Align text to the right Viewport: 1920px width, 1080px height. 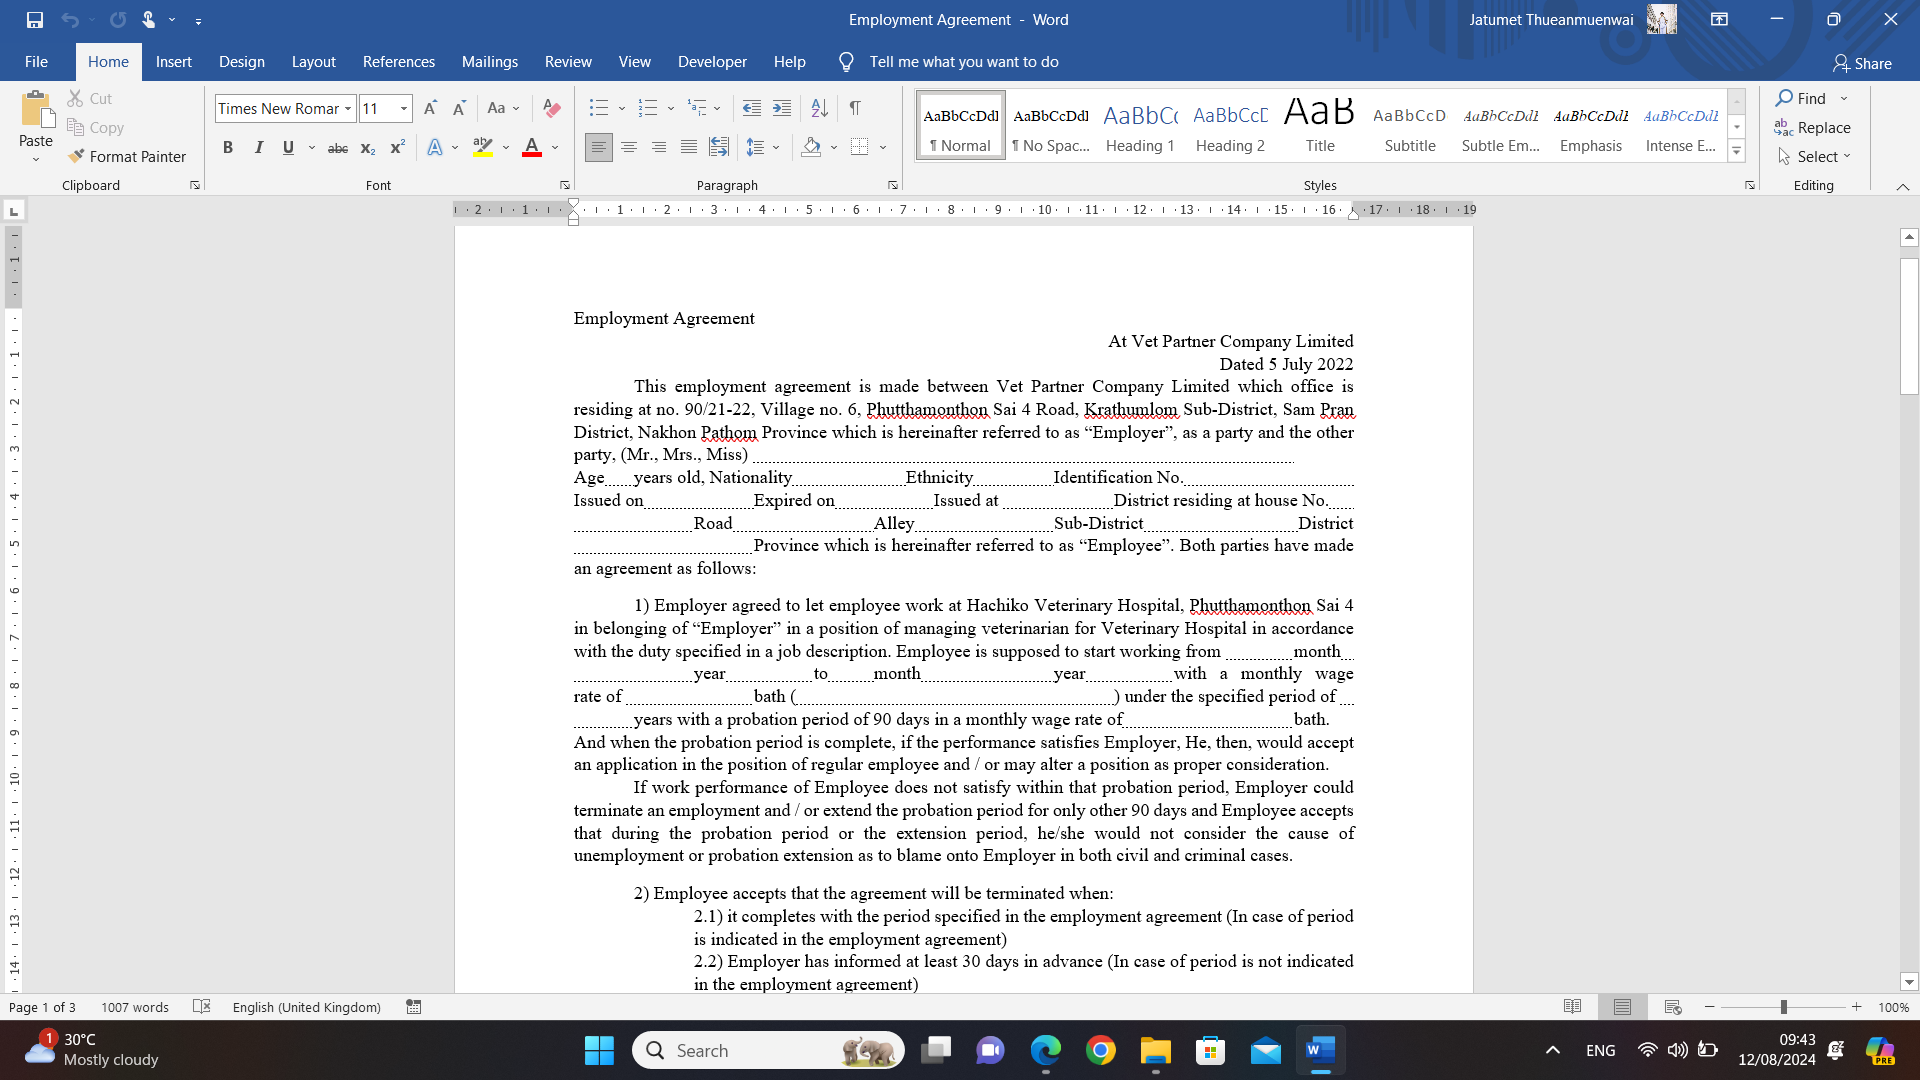[659, 148]
